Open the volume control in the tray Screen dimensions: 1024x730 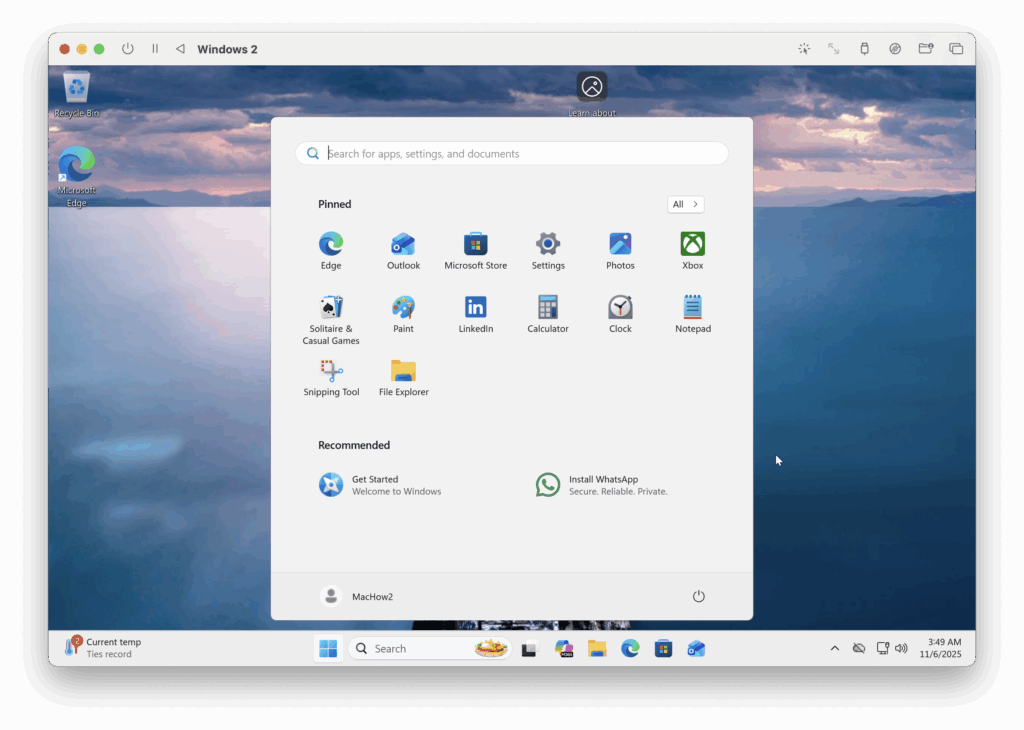(901, 648)
